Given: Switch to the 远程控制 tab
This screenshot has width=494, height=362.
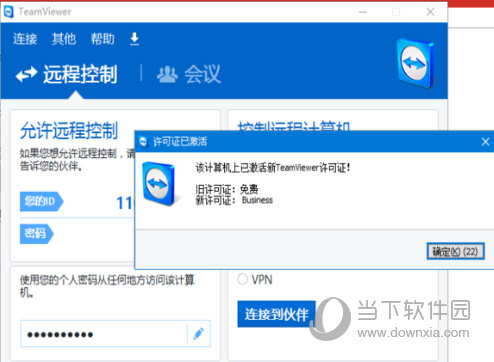Looking at the screenshot, I should click(x=67, y=74).
